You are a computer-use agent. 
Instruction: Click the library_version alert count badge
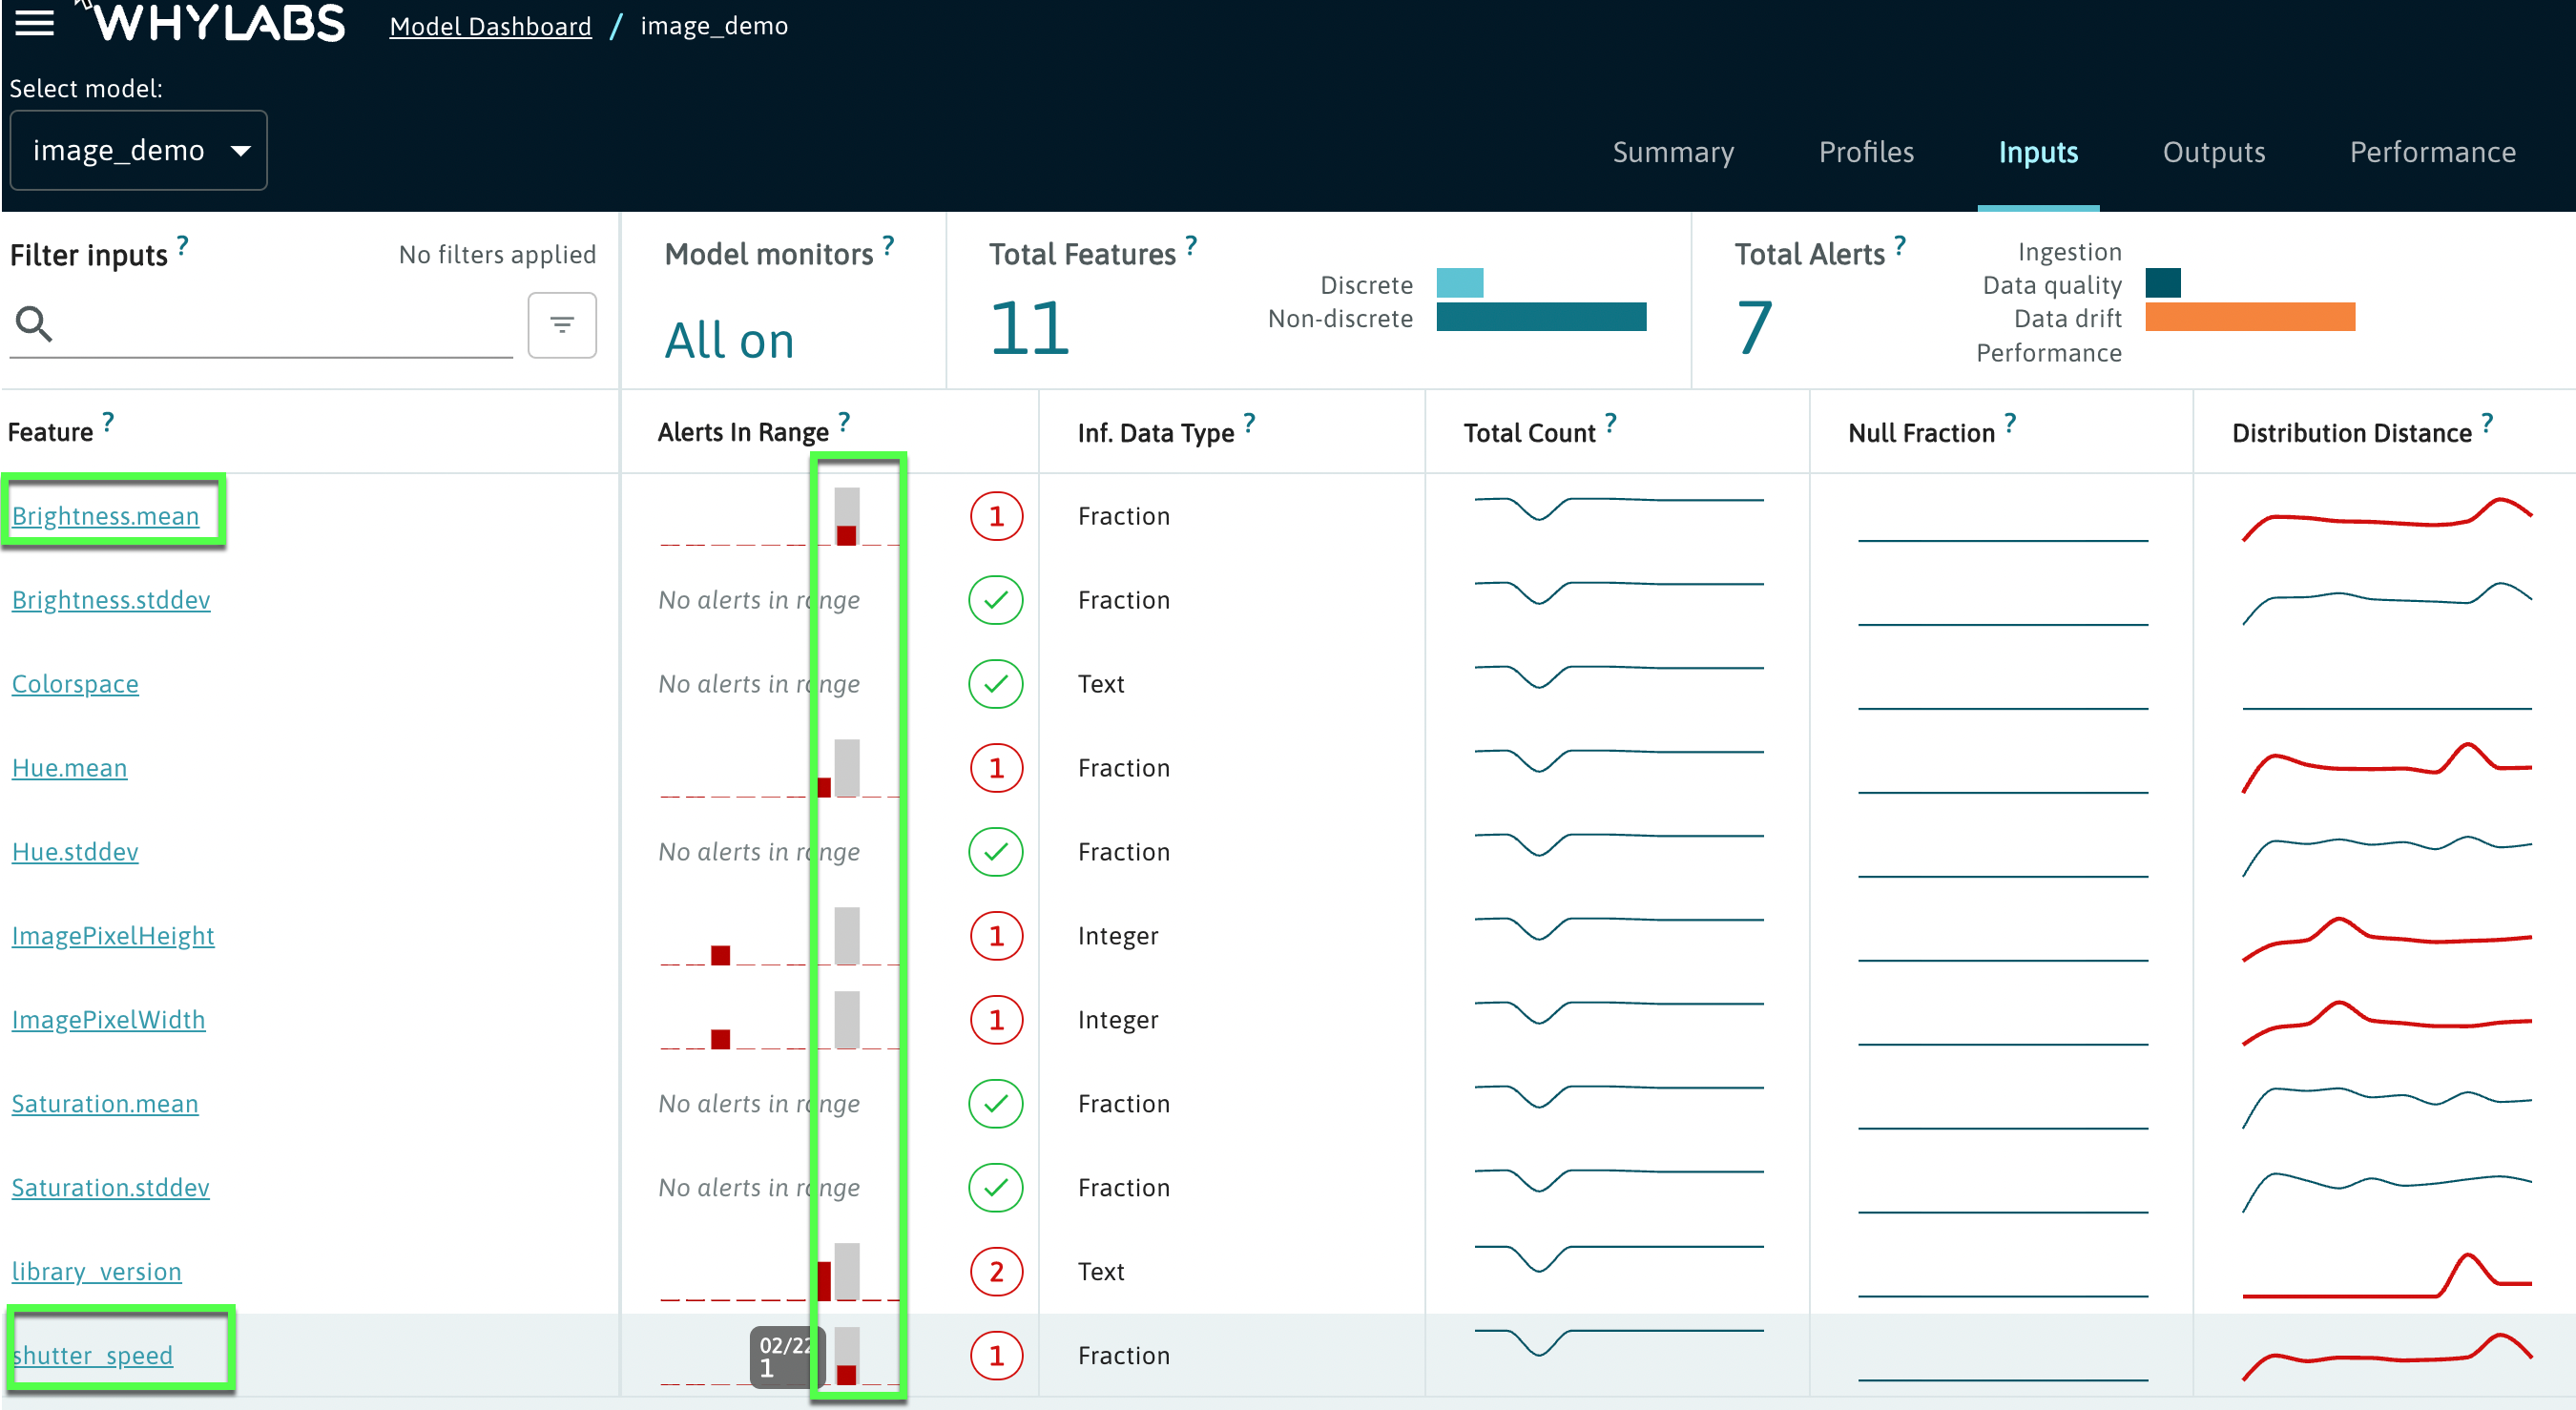pos(996,1271)
